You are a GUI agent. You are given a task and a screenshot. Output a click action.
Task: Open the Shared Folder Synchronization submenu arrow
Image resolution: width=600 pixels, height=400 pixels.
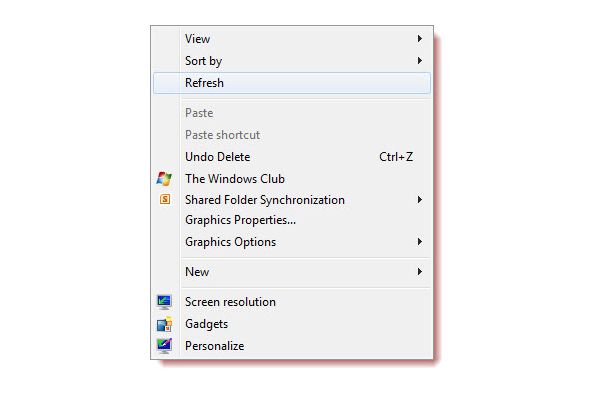420,200
